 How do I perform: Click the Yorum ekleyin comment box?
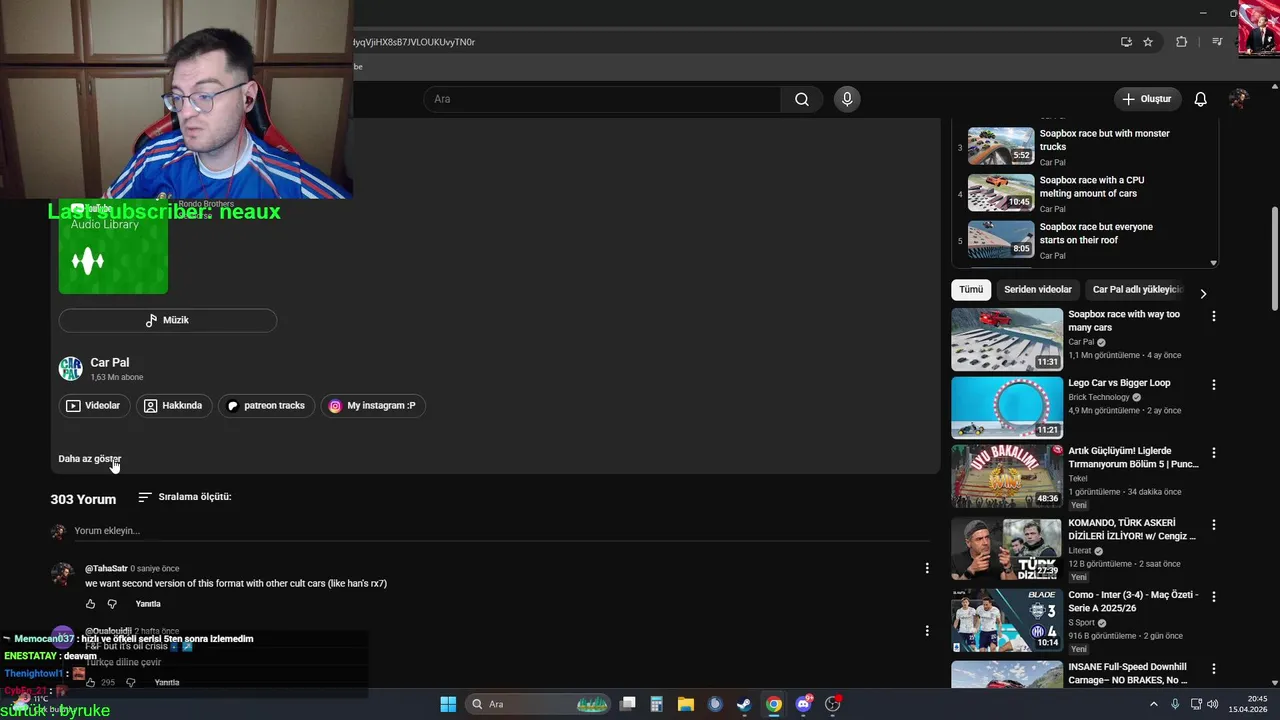coord(500,531)
